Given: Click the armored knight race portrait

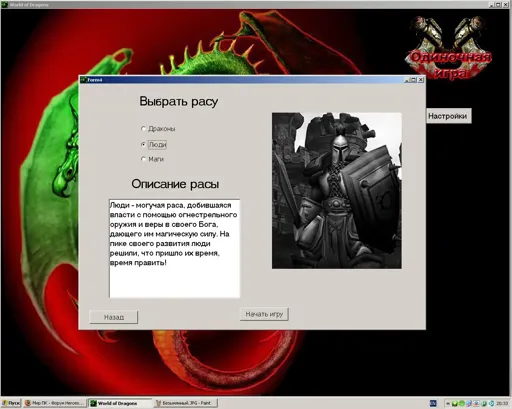Looking at the screenshot, I should pos(337,191).
